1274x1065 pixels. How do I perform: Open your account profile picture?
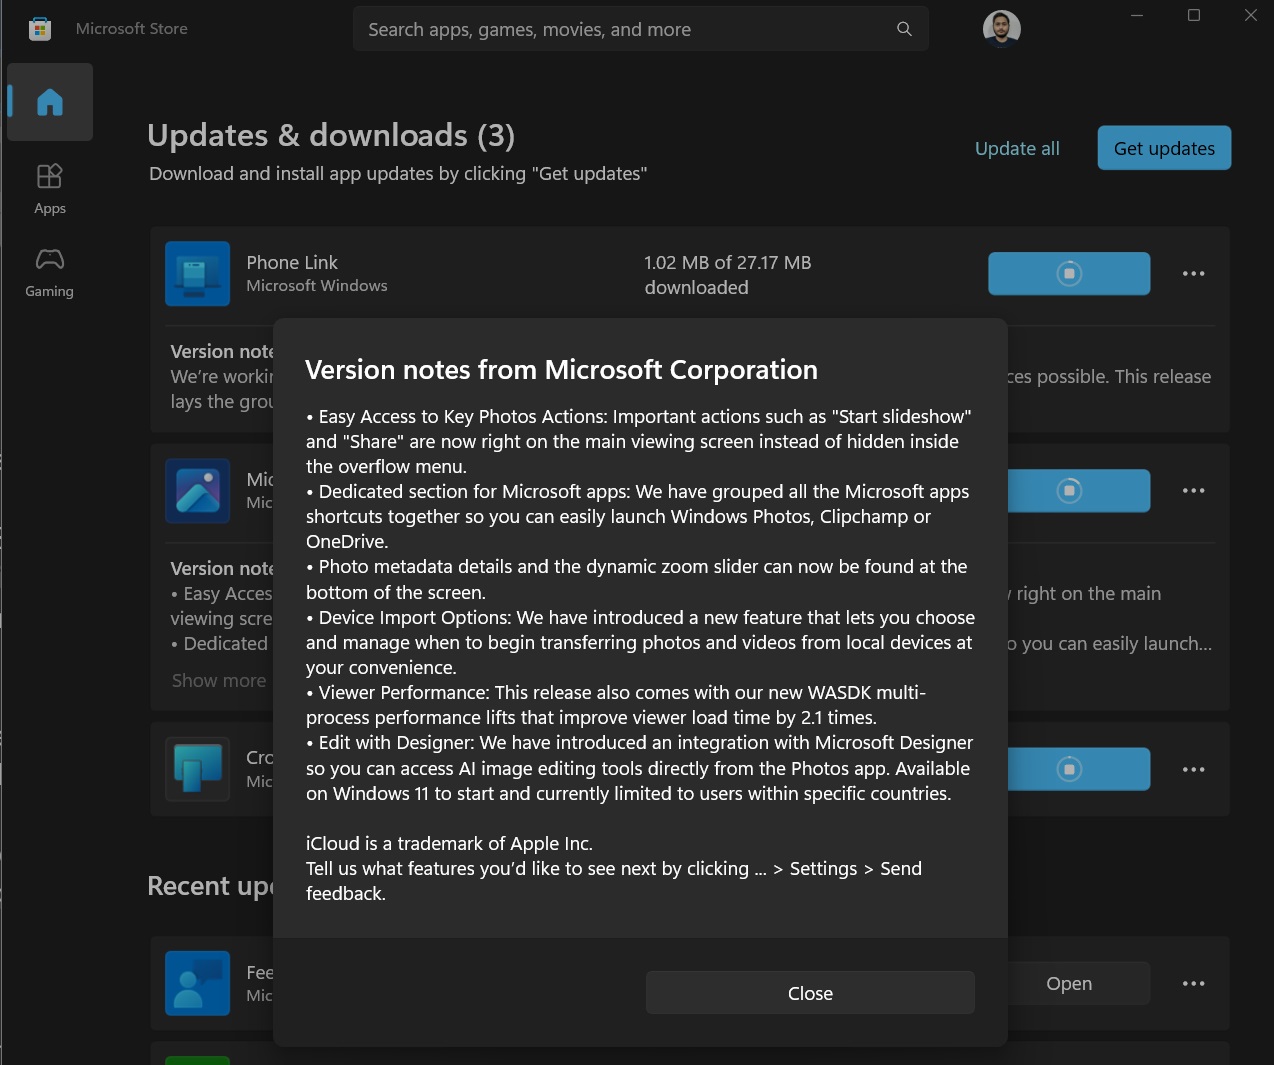(x=1001, y=28)
